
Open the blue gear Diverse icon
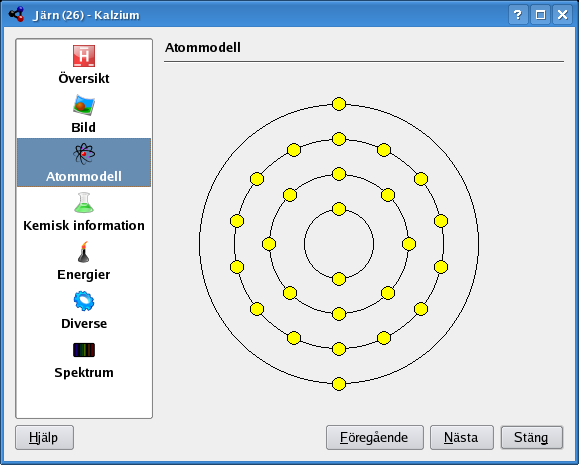(84, 301)
